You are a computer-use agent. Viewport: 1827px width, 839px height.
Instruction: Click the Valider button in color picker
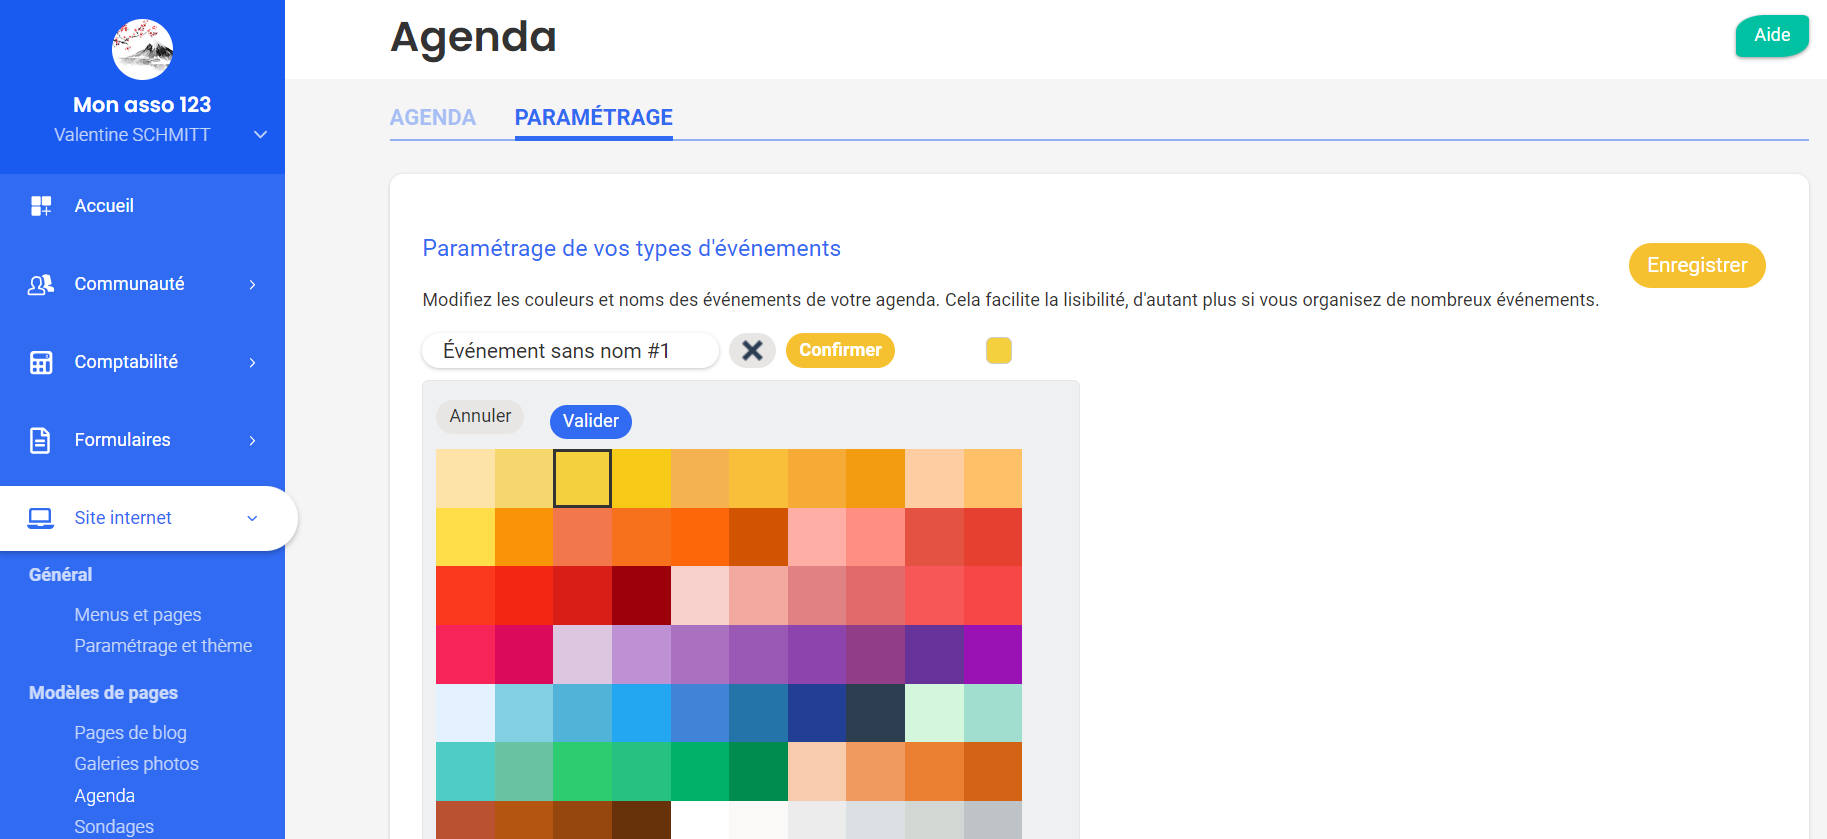coord(591,421)
